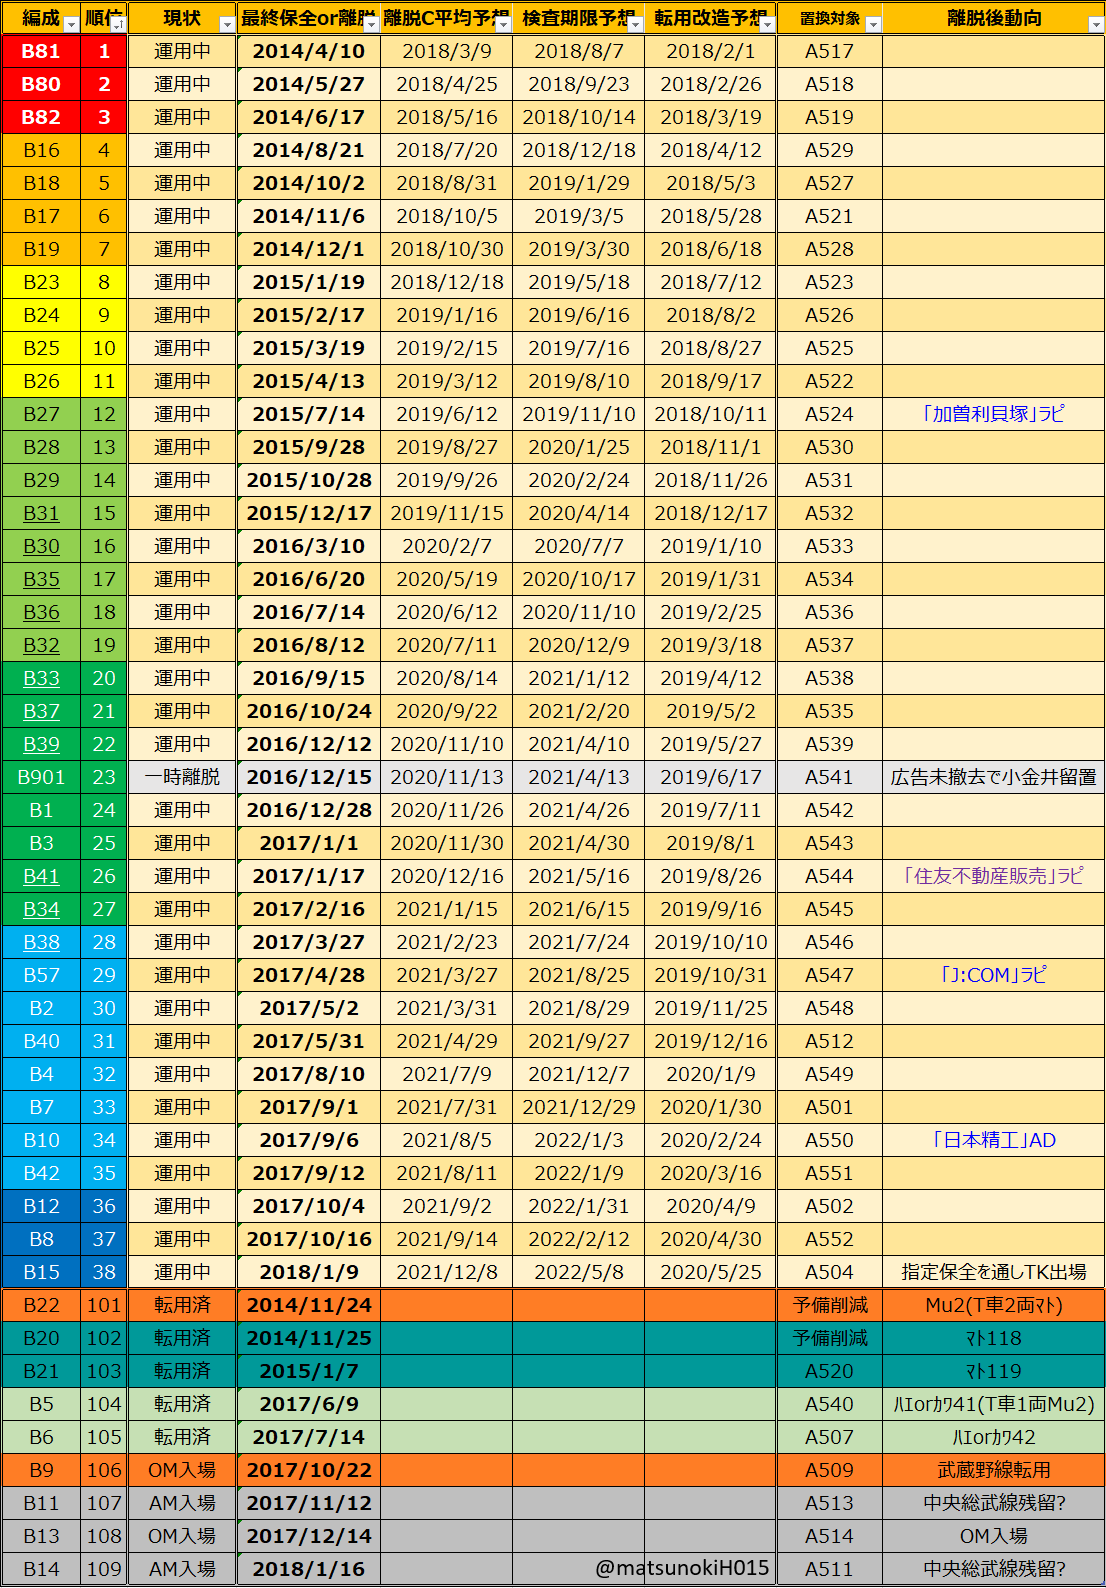The image size is (1106, 1588).
Task: Select the Mu2(T車2両ﾏﾄ) cell
Action: [994, 1305]
